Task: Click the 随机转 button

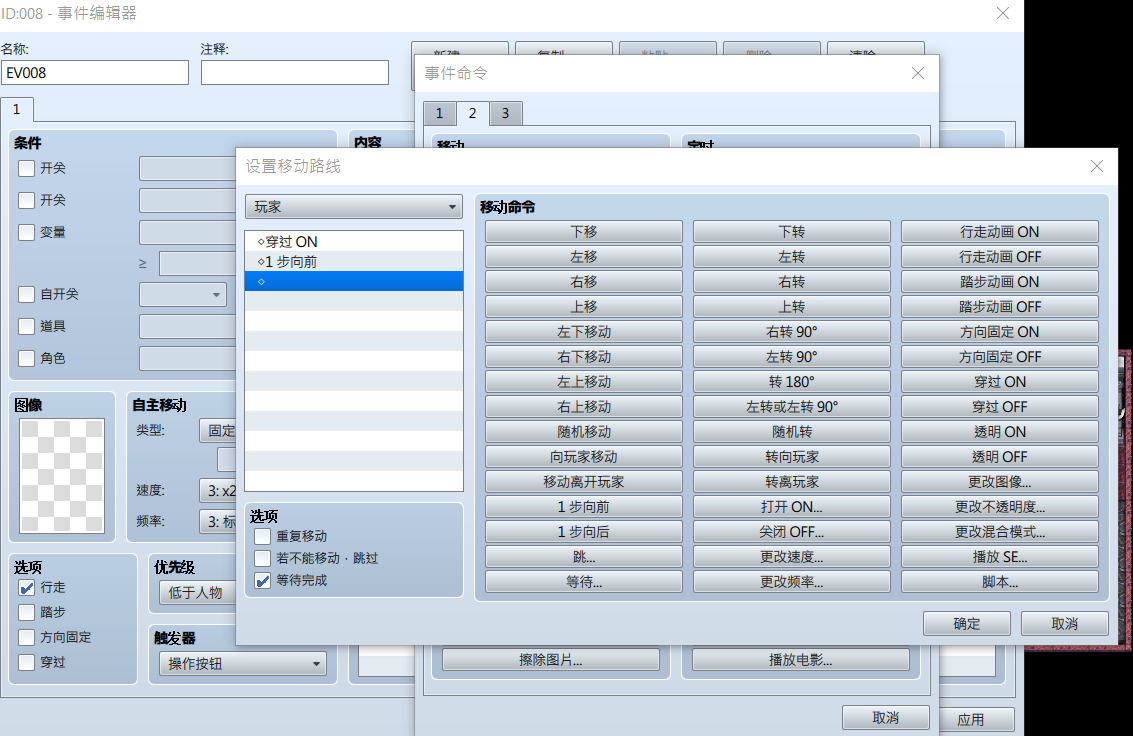Action: [x=791, y=432]
